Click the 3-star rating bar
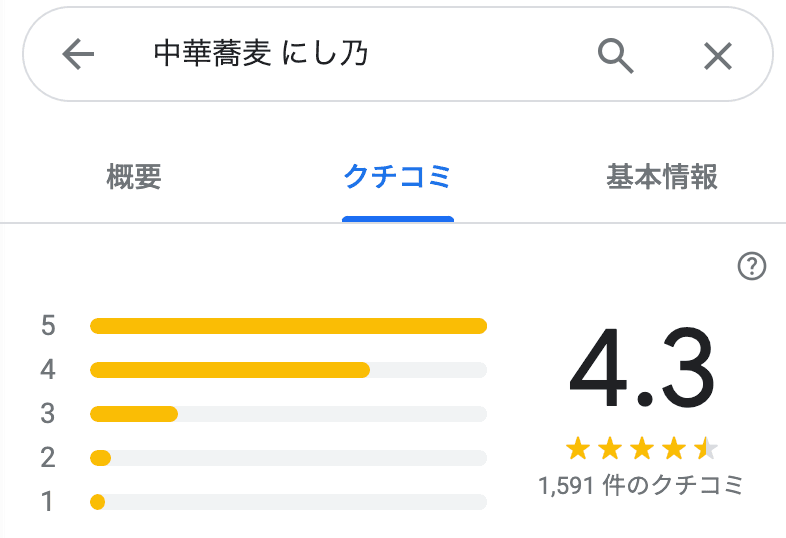 click(x=288, y=414)
